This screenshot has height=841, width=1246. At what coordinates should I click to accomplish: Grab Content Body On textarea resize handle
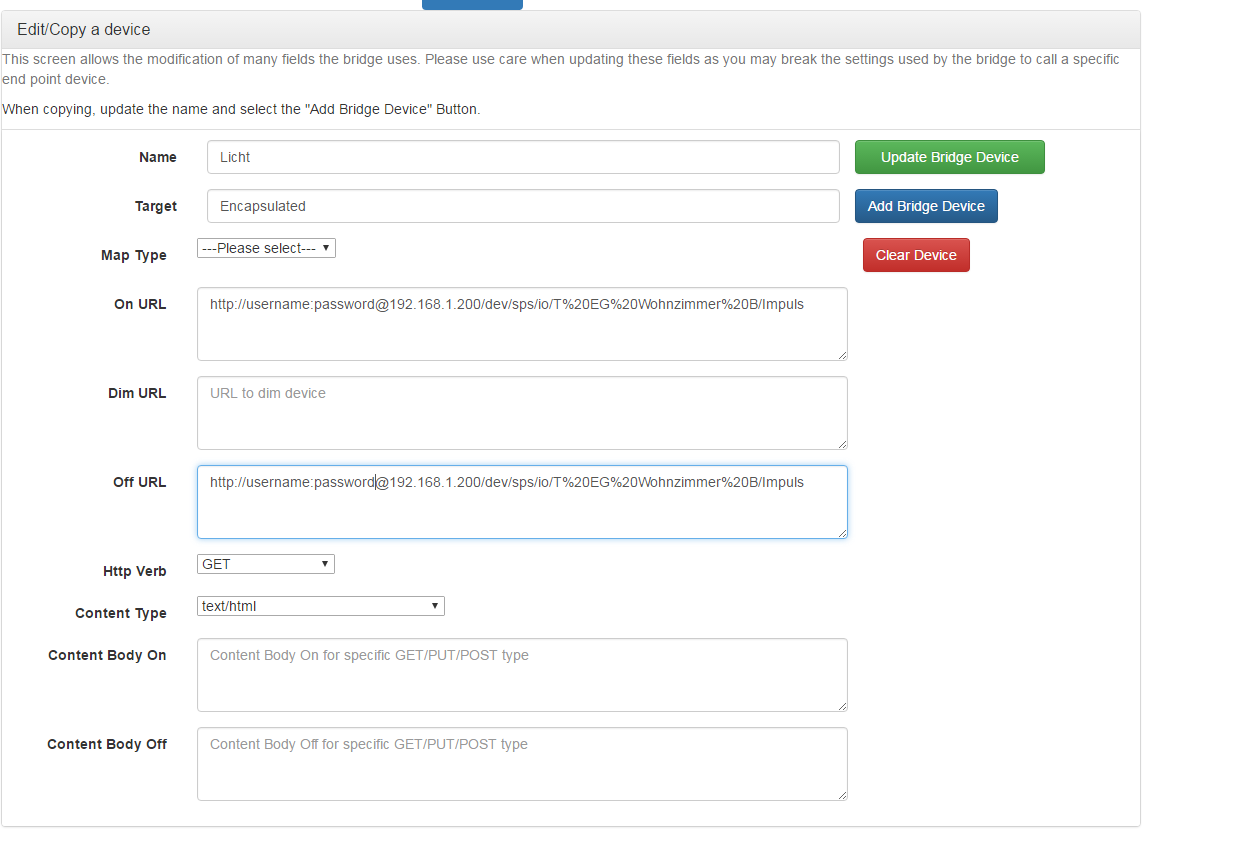click(842, 706)
